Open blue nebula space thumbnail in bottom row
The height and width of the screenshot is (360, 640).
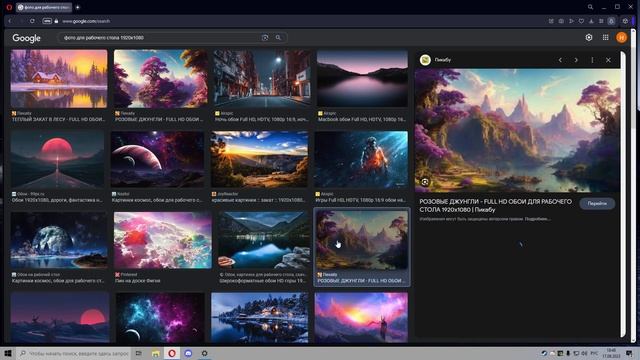click(160, 318)
